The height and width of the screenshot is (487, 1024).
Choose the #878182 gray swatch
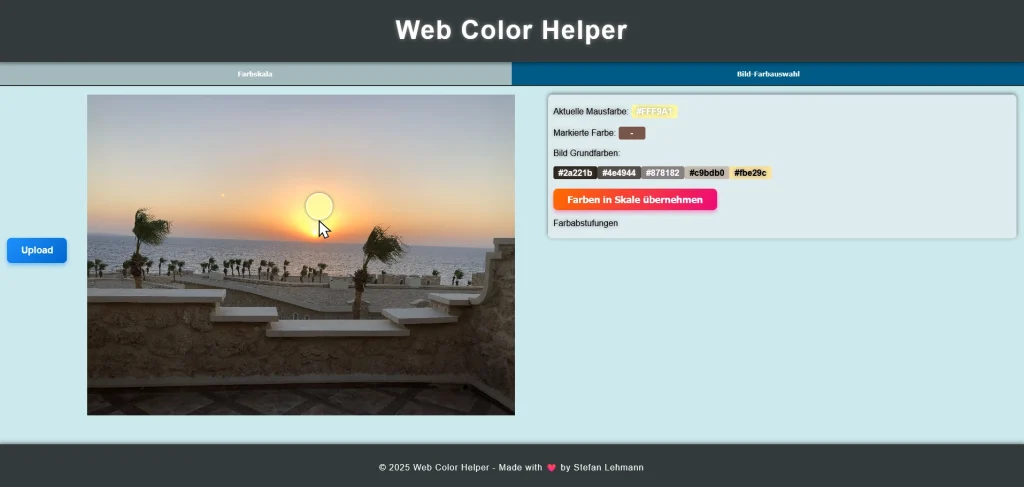[x=662, y=173]
